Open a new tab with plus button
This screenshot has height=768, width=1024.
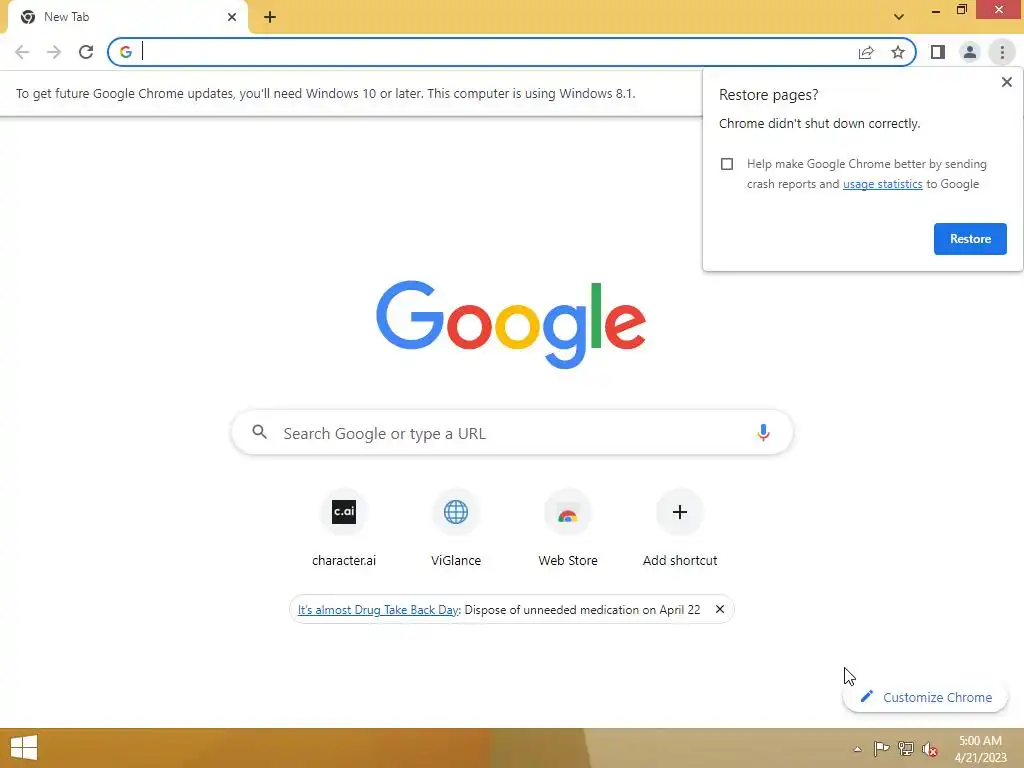click(270, 17)
